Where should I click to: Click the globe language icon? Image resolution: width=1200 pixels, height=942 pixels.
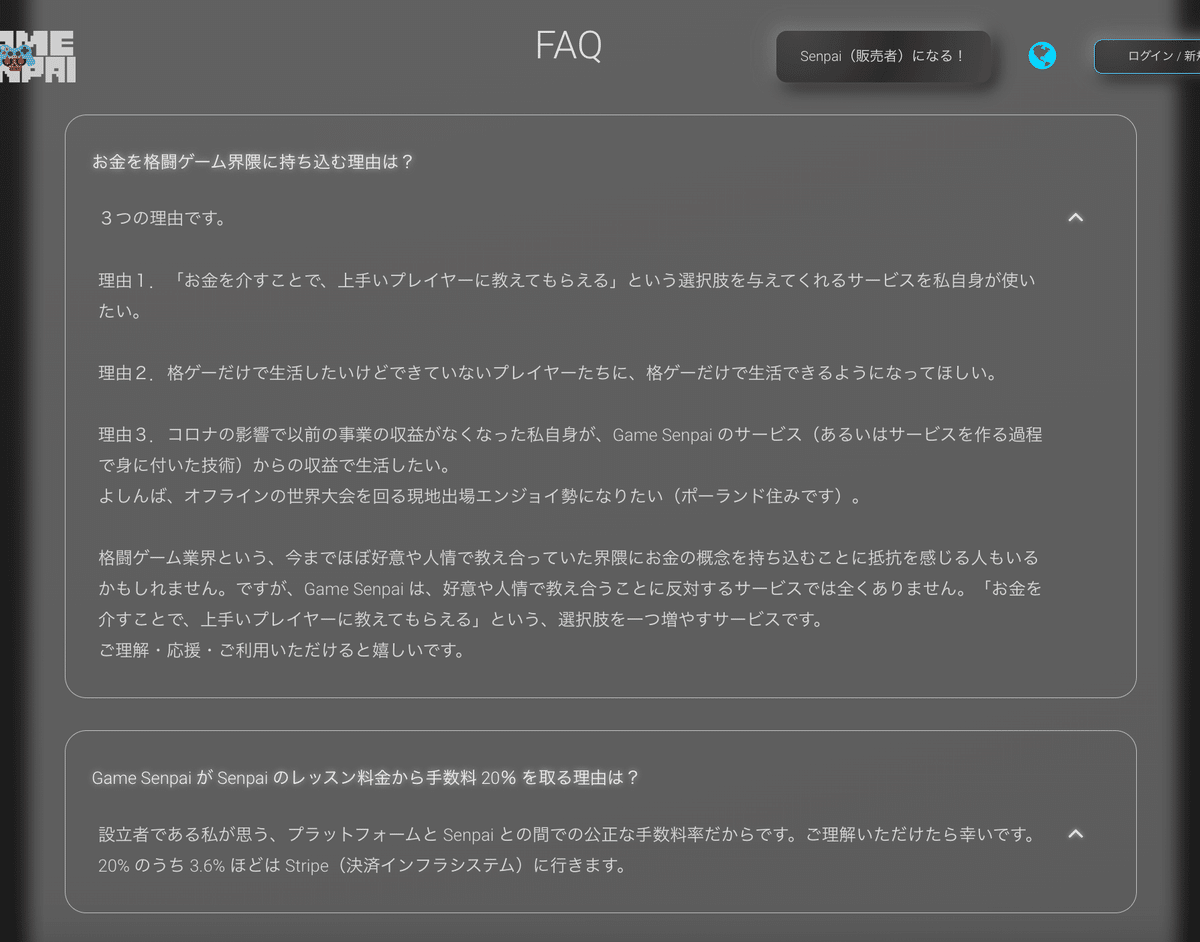pos(1042,56)
